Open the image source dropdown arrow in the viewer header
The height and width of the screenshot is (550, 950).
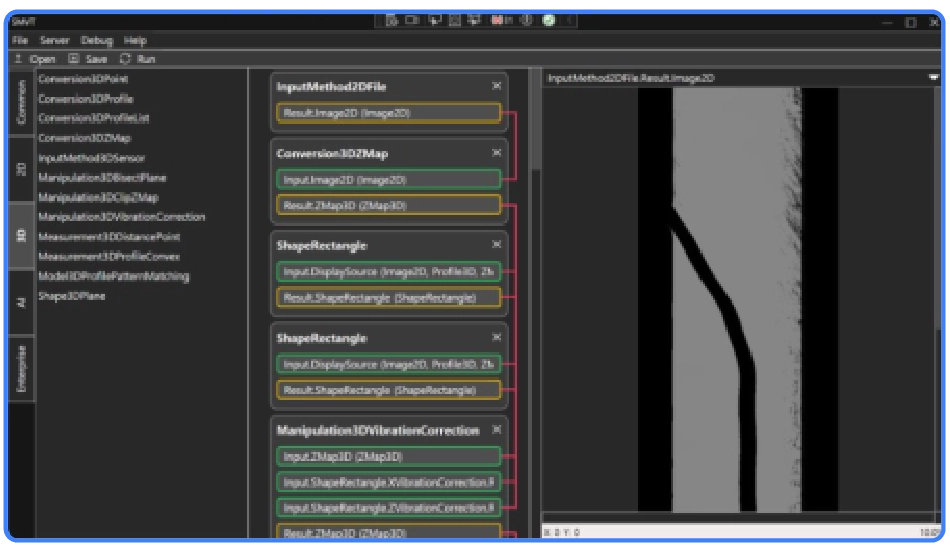pos(933,77)
